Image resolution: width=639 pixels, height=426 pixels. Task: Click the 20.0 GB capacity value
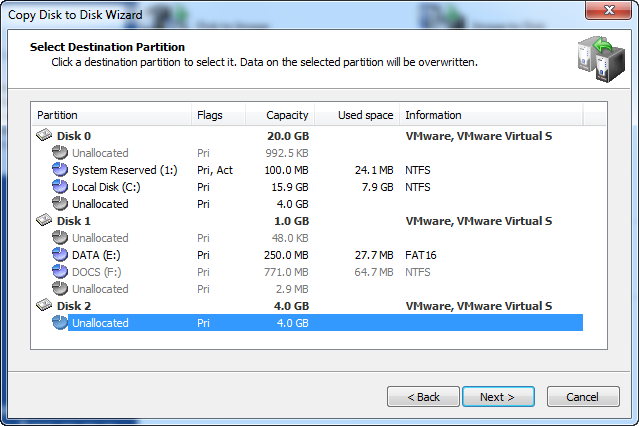(288, 136)
